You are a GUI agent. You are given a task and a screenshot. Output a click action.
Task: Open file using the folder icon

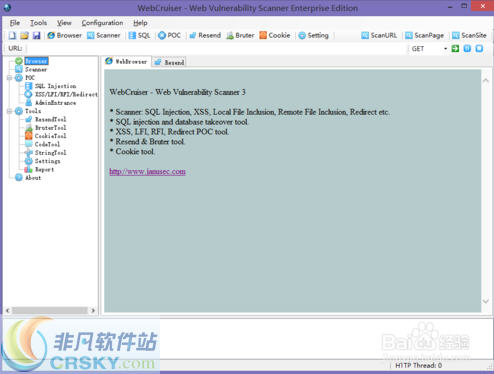tap(24, 35)
